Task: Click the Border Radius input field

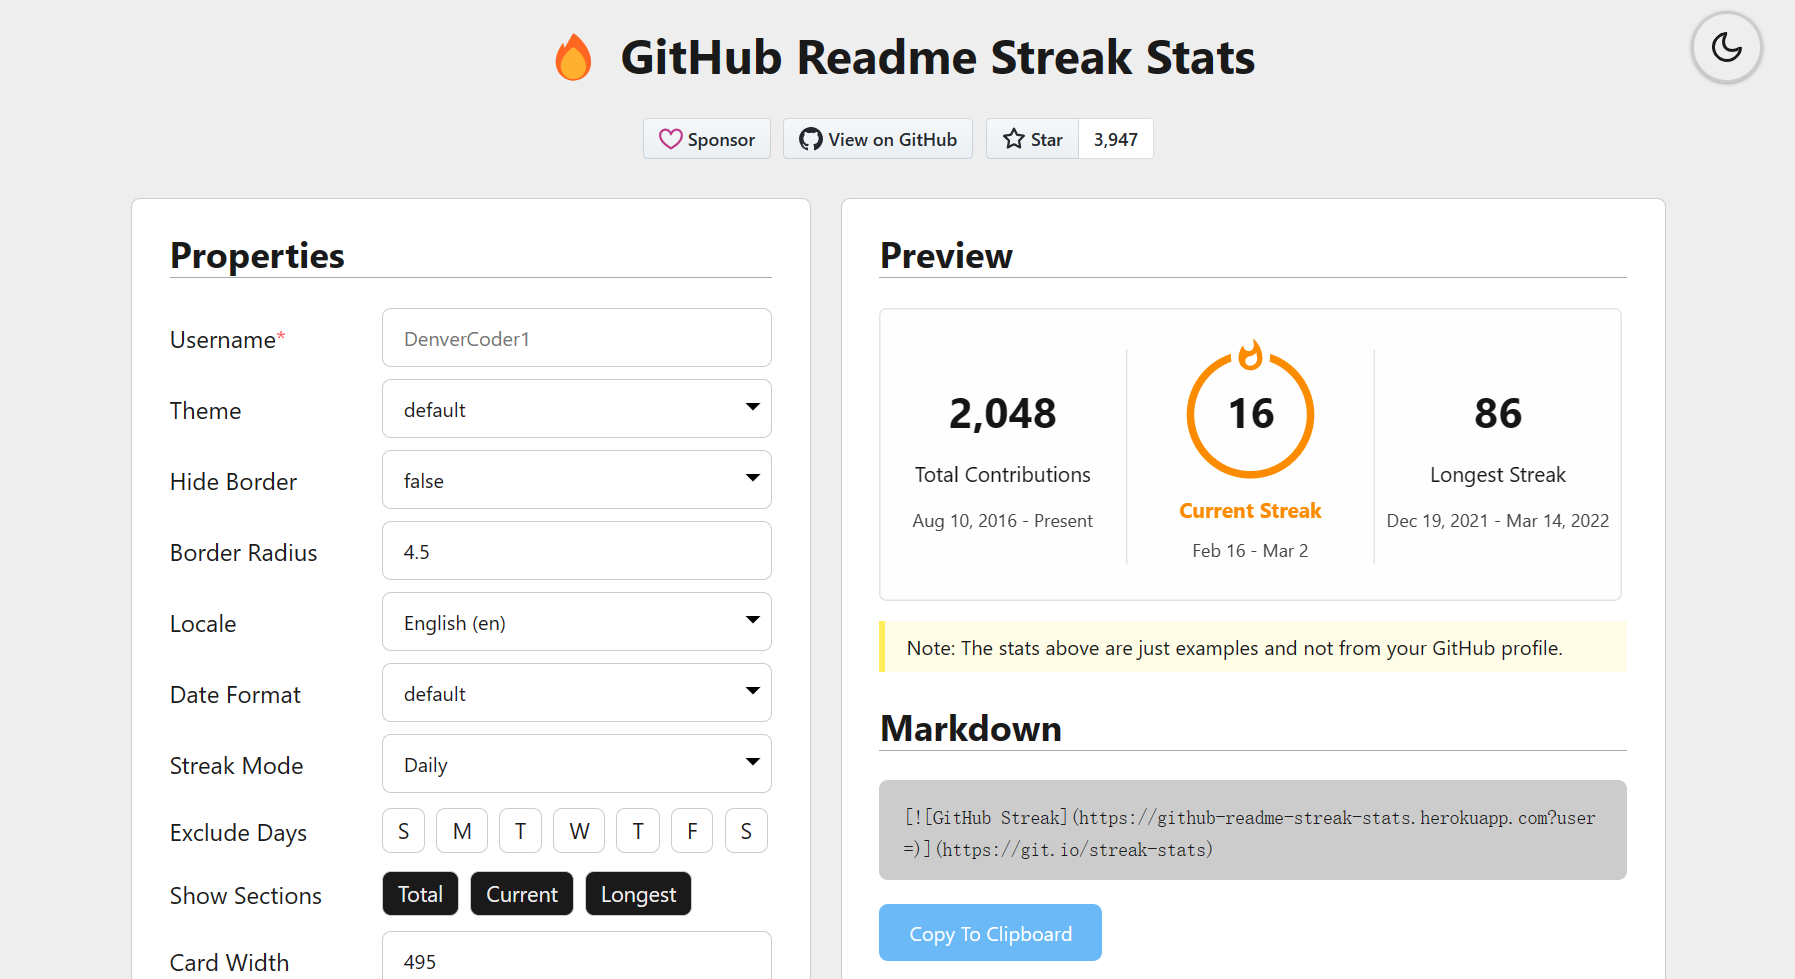Action: point(577,551)
